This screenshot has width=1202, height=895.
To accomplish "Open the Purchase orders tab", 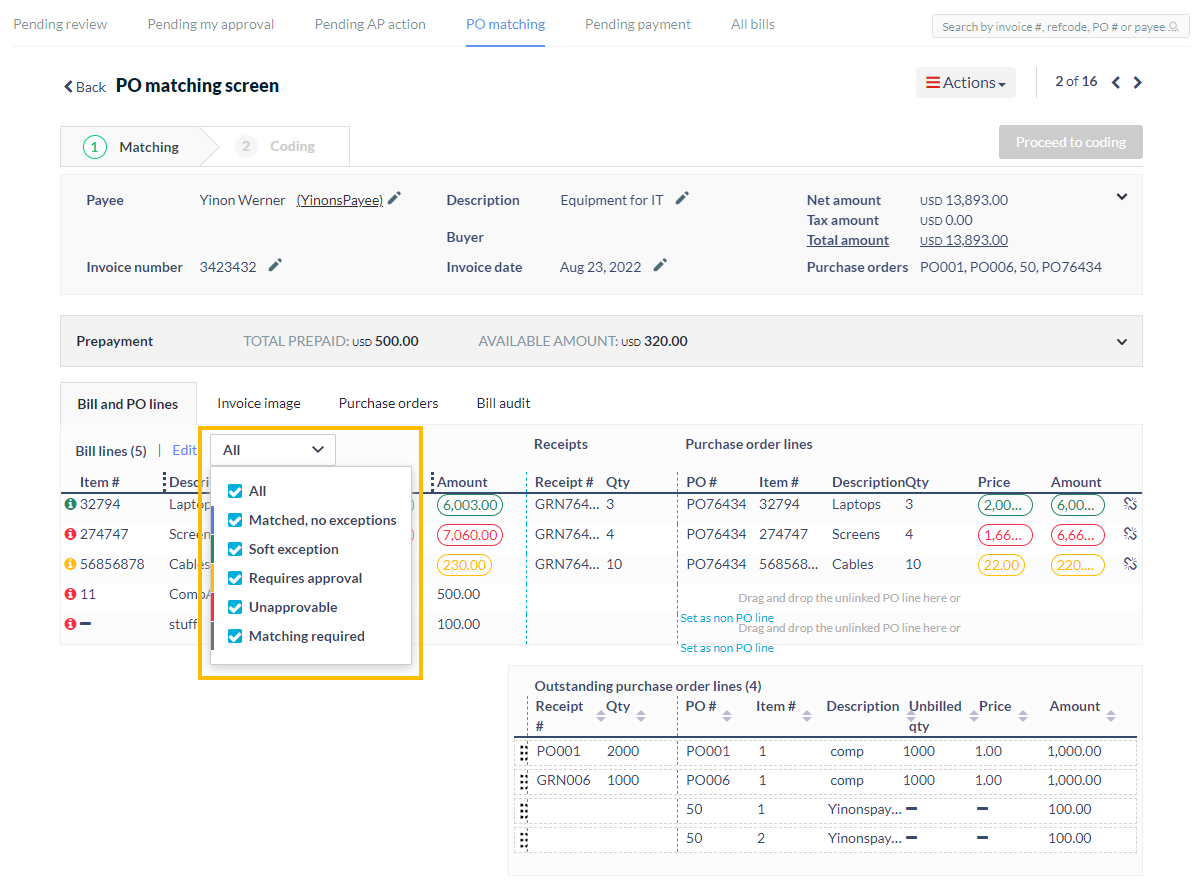I will click(388, 403).
